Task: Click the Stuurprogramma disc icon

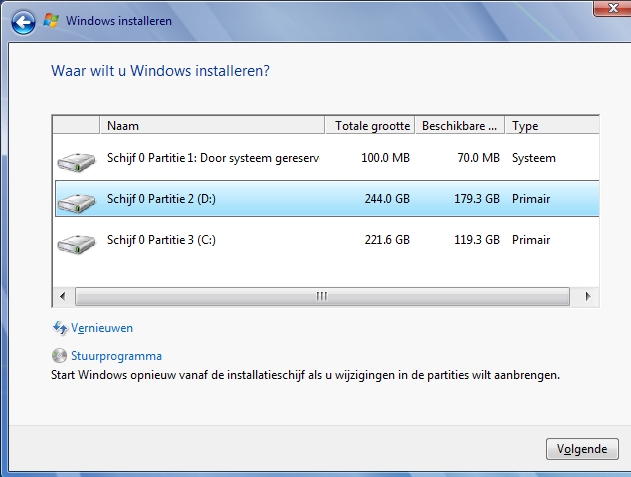Action: [60, 355]
